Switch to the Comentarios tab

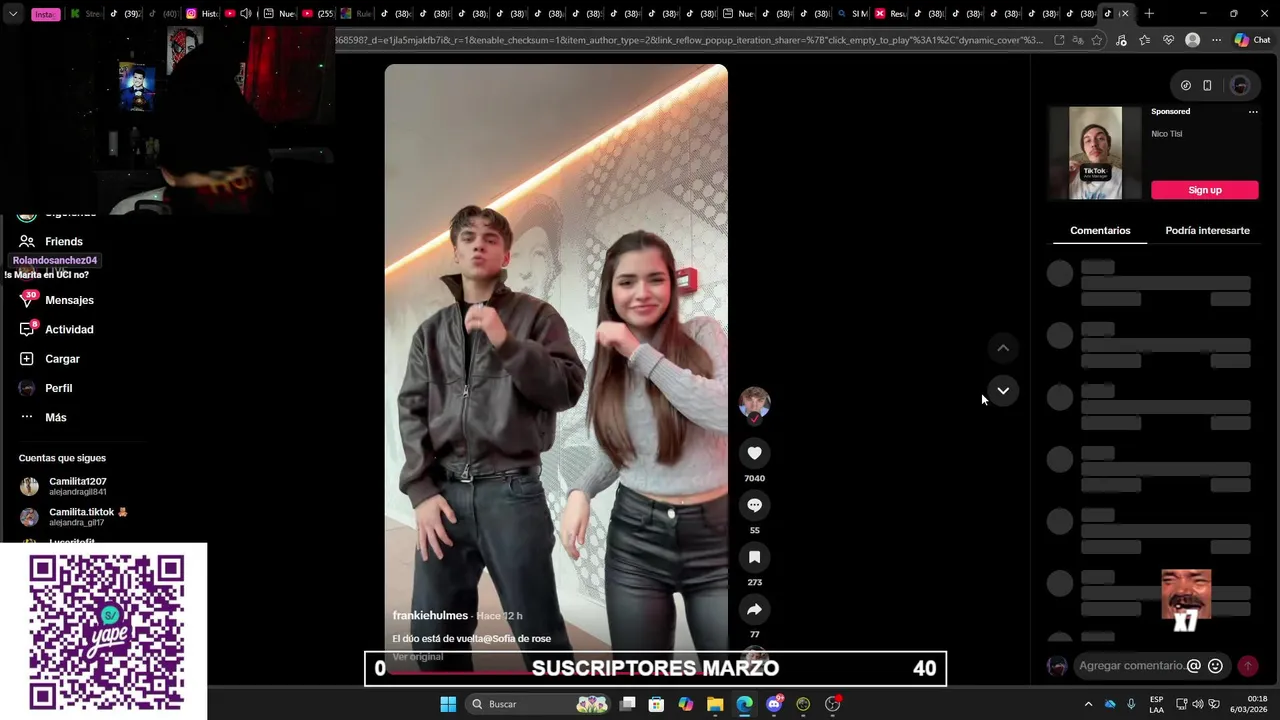pos(1100,230)
